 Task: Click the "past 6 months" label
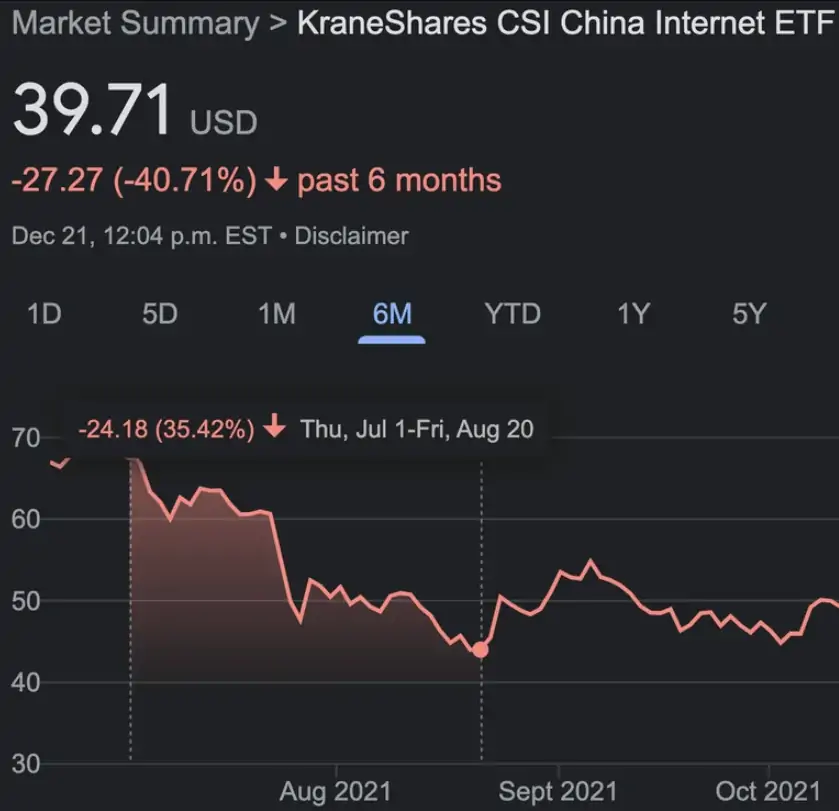pos(400,181)
